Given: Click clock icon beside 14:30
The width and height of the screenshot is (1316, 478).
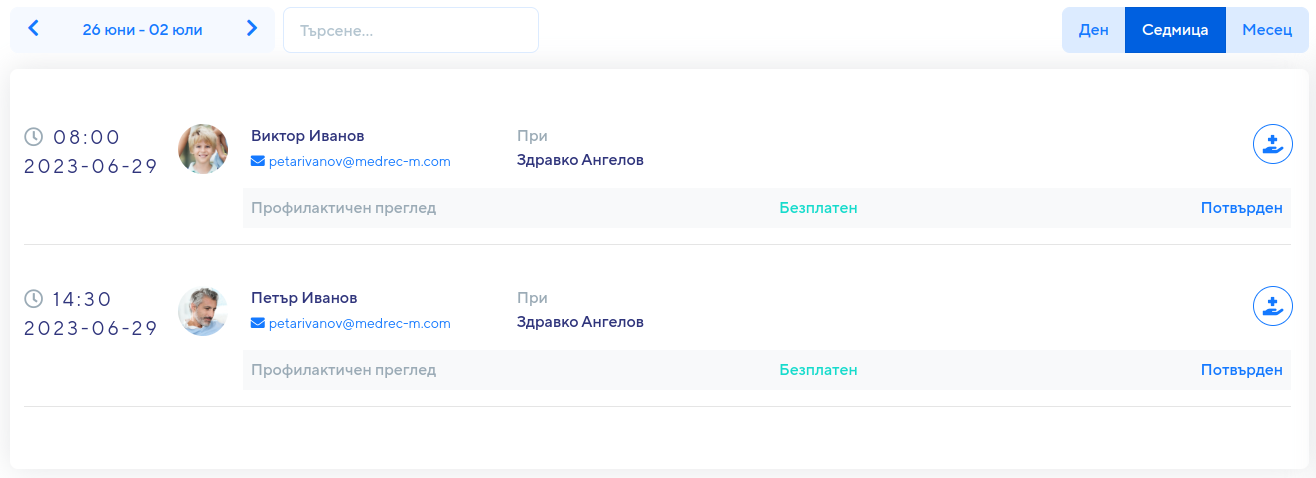Looking at the screenshot, I should point(34,298).
